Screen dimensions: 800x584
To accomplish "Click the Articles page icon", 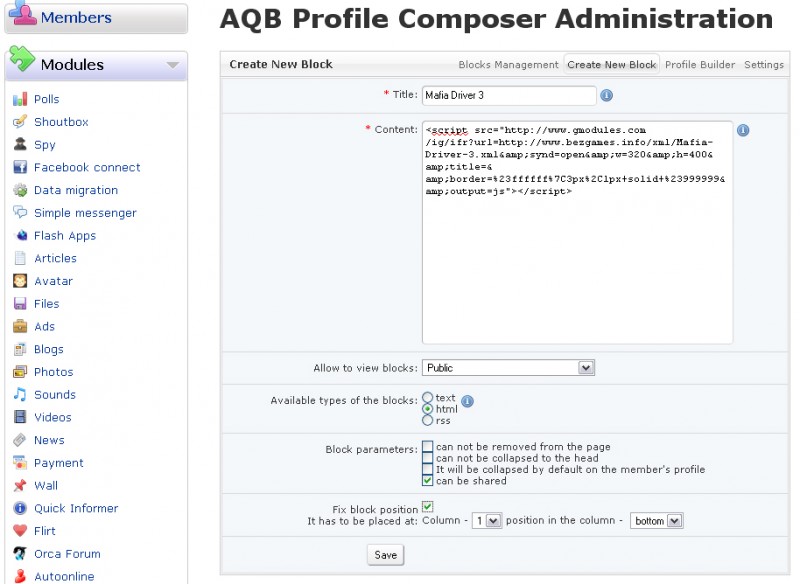I will 20,258.
